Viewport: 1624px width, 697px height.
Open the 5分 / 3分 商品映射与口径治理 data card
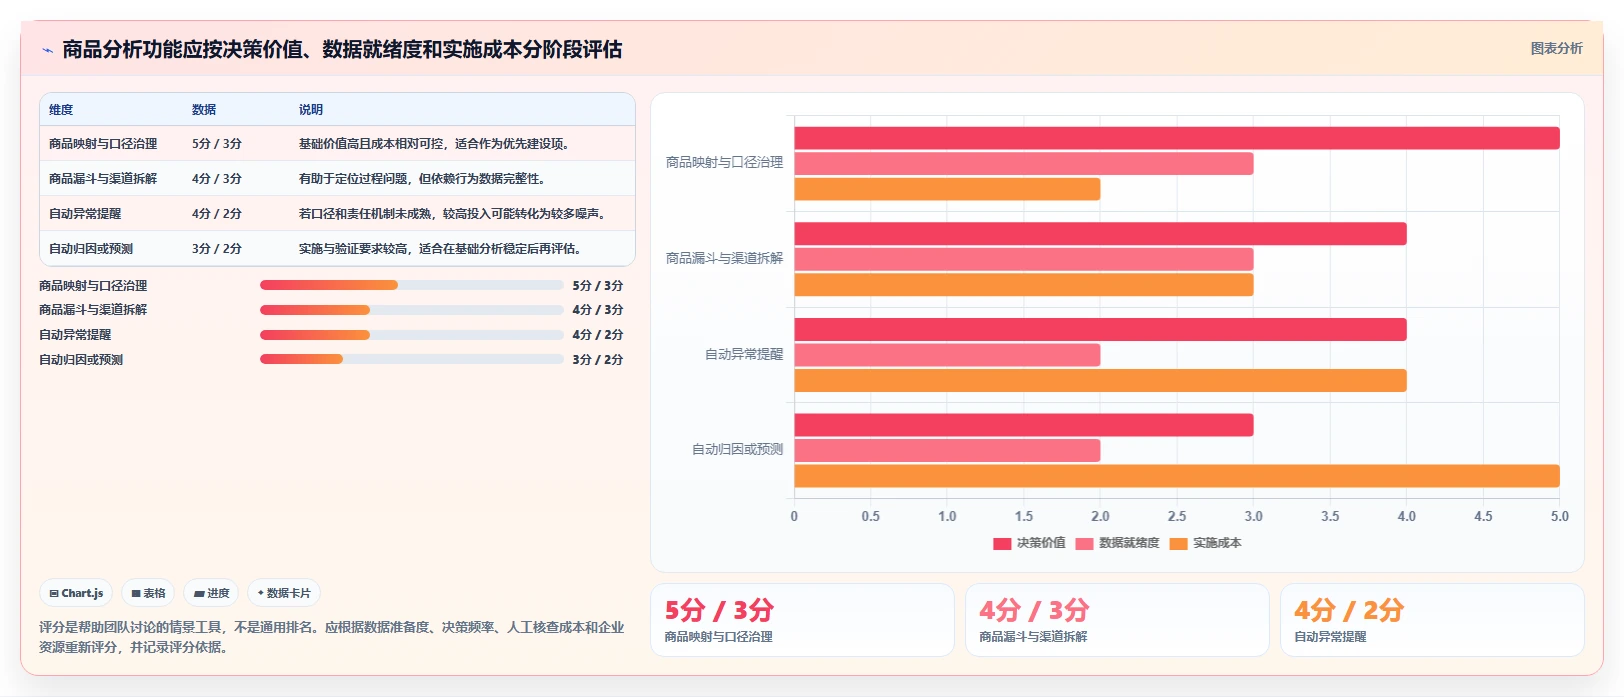pos(802,620)
